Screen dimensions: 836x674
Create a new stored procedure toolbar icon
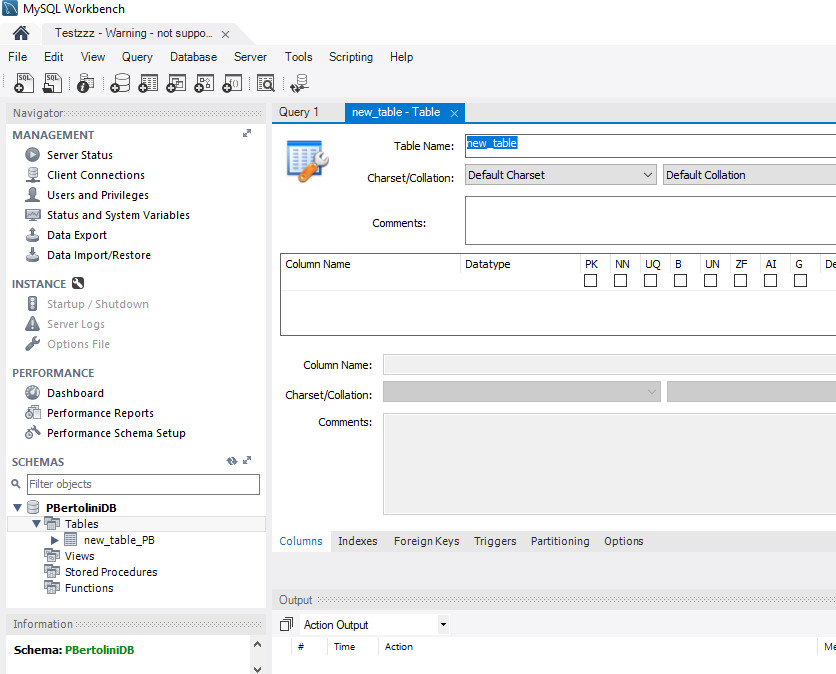click(204, 83)
